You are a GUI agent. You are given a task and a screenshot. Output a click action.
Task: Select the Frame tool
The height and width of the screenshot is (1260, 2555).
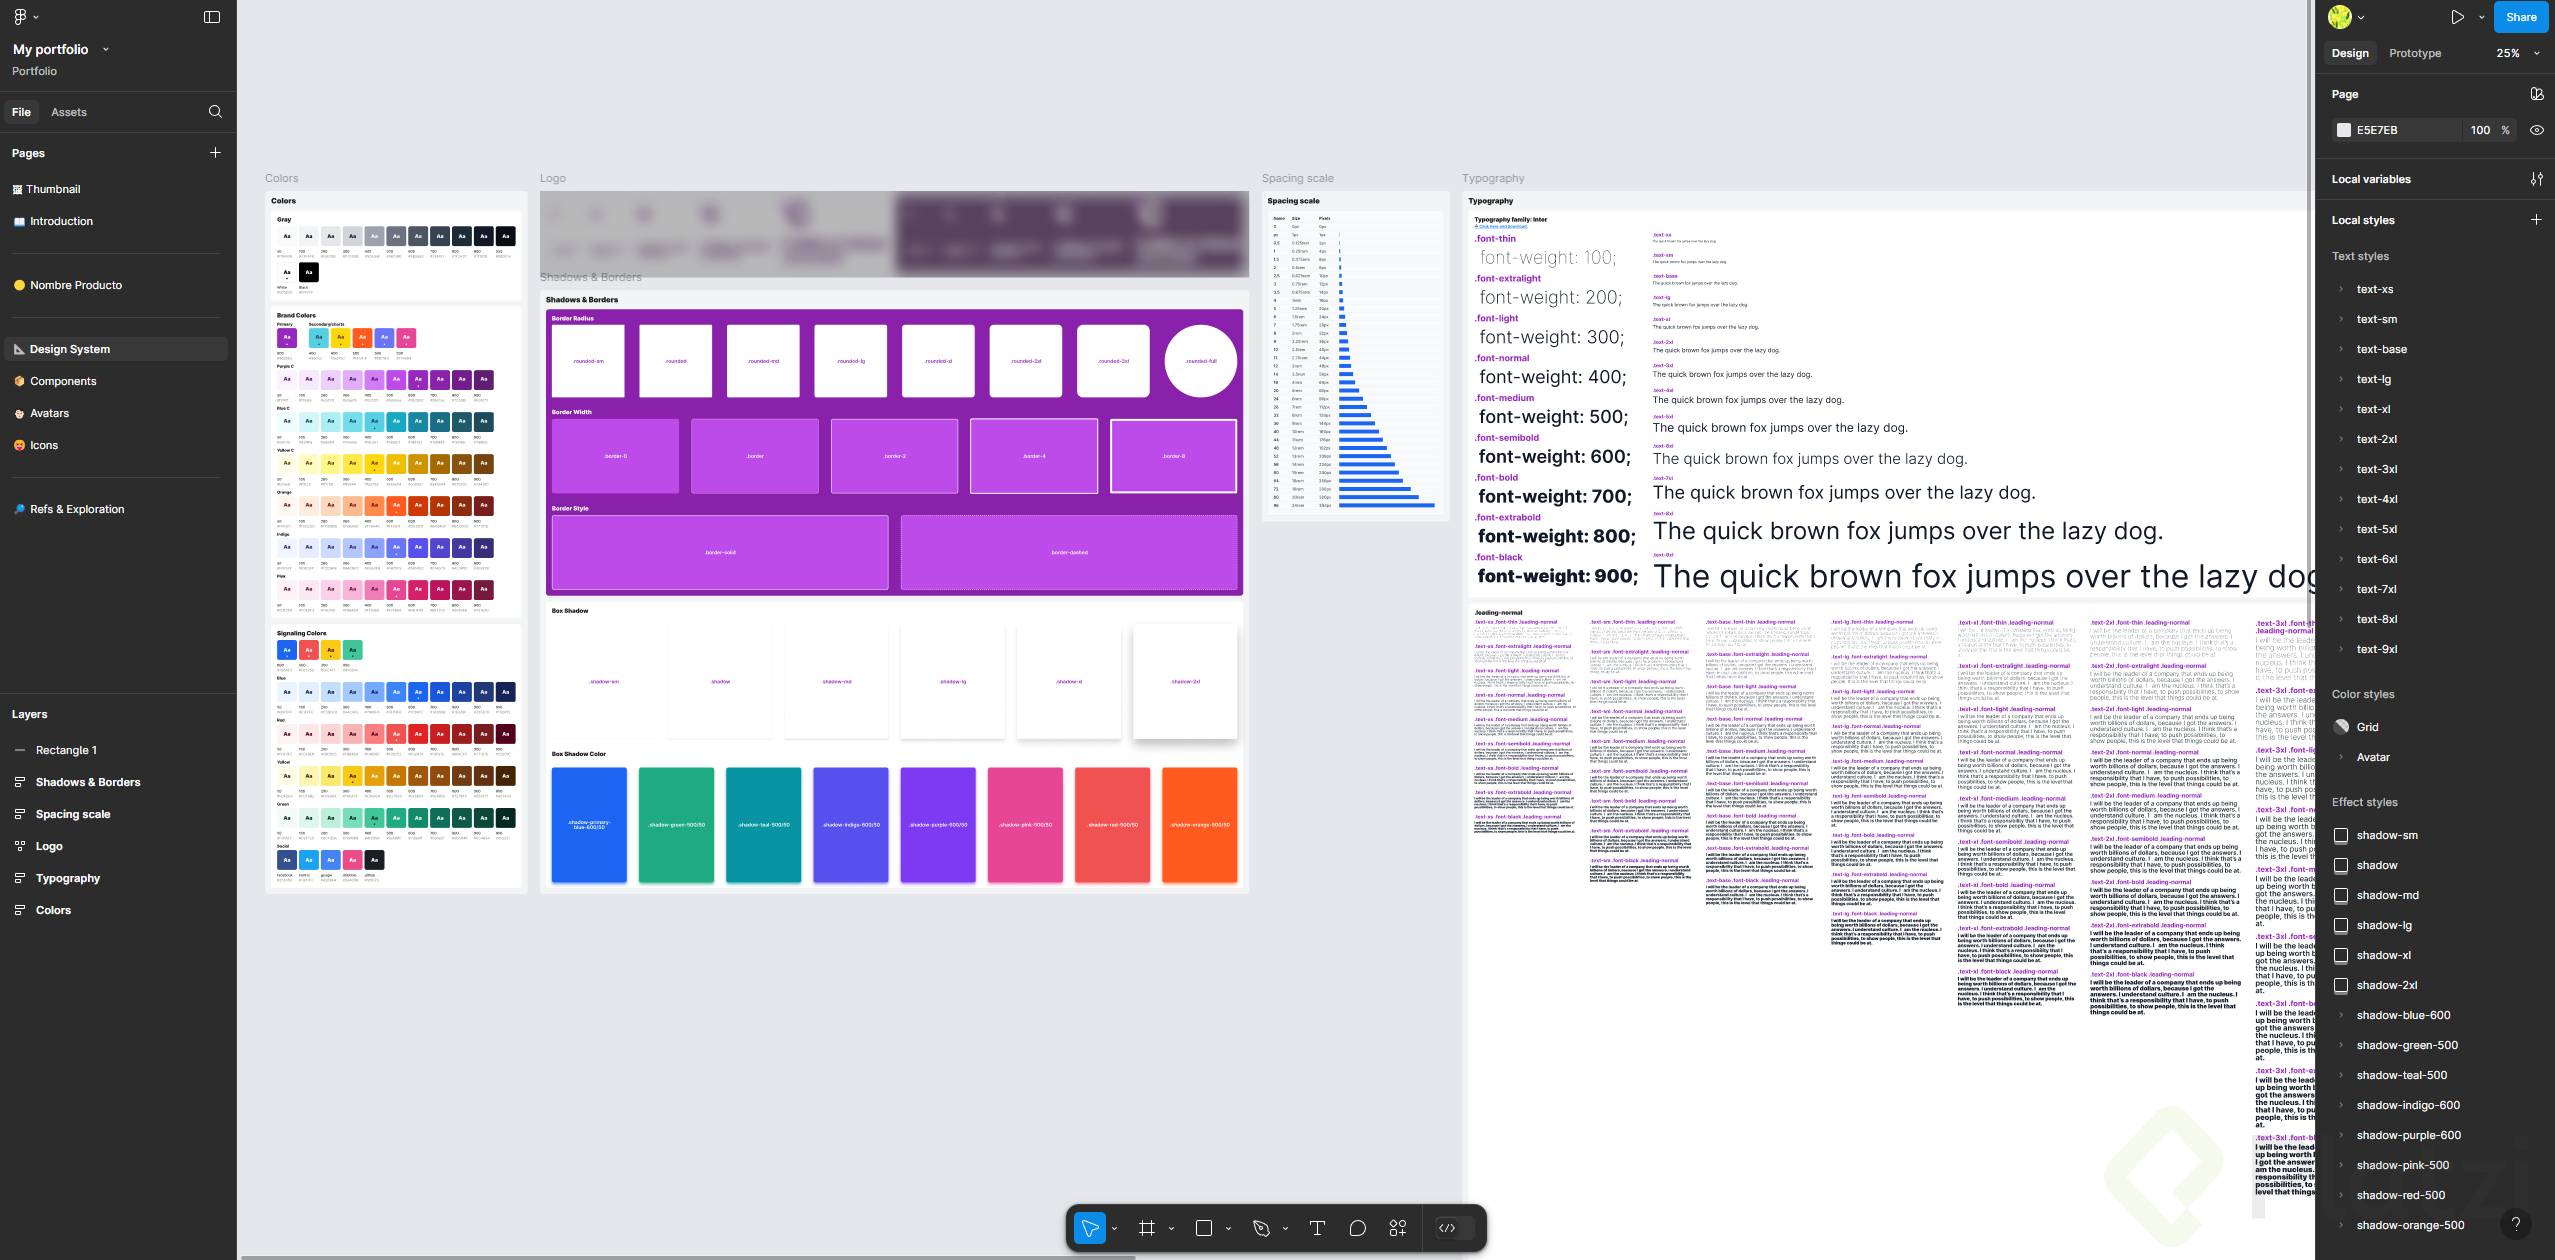(x=1147, y=1228)
